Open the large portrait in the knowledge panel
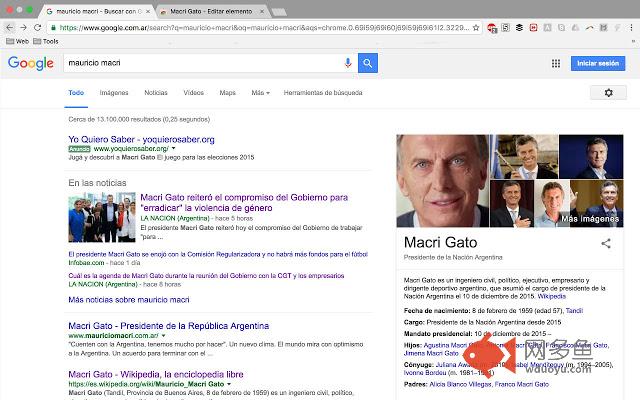Screen dimensions: 640x400 pos(442,181)
